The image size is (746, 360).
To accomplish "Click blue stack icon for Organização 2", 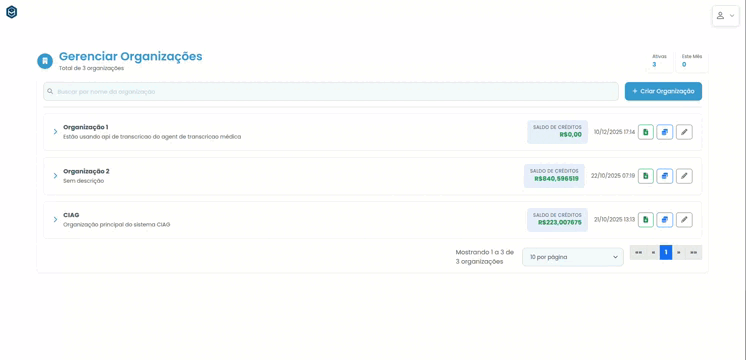I will (665, 176).
